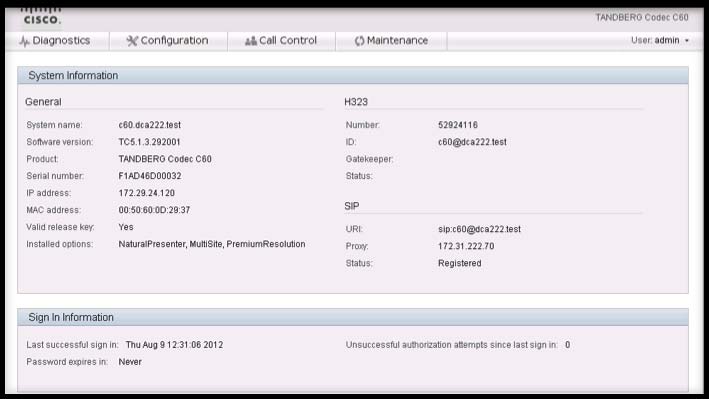Click the SIP URI label
This screenshot has width=709, height=399.
click(x=354, y=229)
